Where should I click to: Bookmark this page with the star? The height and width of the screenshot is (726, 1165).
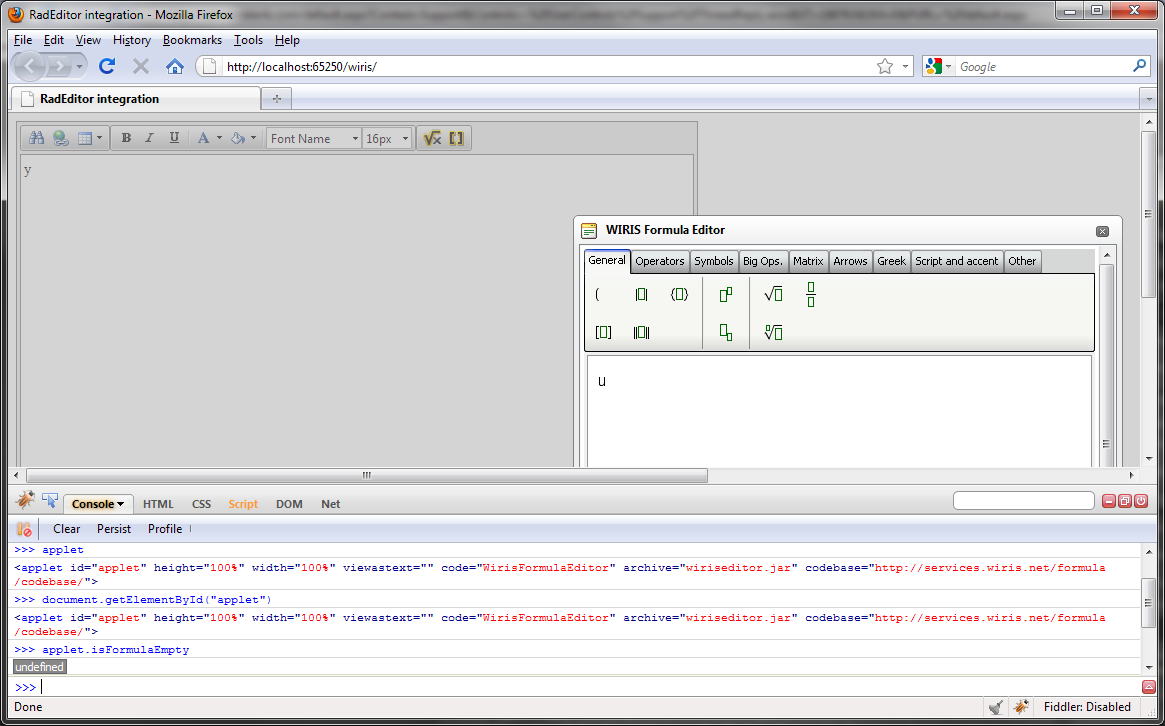884,66
